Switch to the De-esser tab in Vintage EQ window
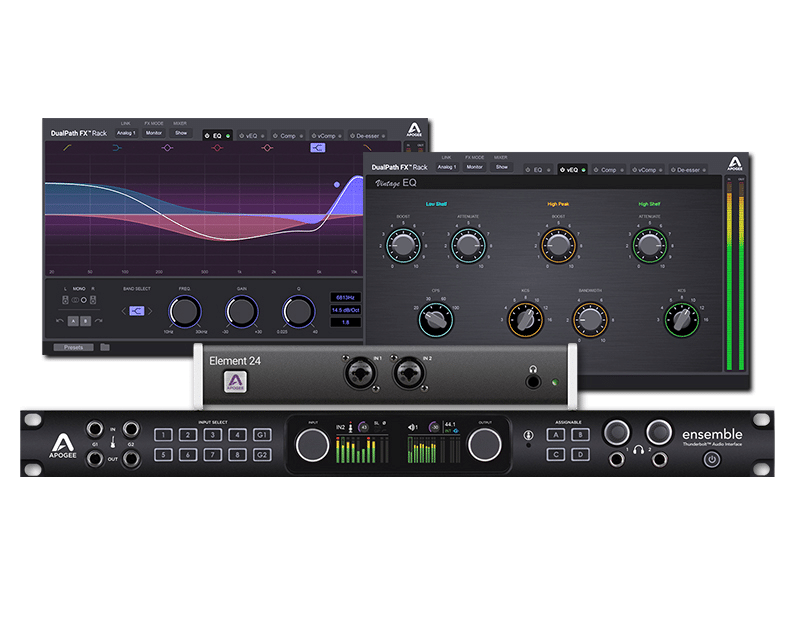Image resolution: width=800 pixels, height=618 pixels. coord(688,170)
